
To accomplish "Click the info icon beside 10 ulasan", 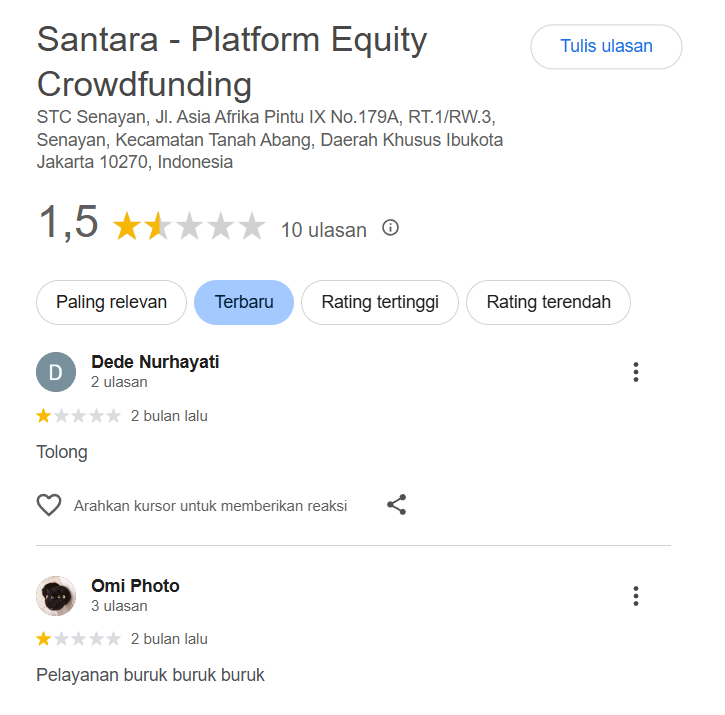I will pos(391,228).
